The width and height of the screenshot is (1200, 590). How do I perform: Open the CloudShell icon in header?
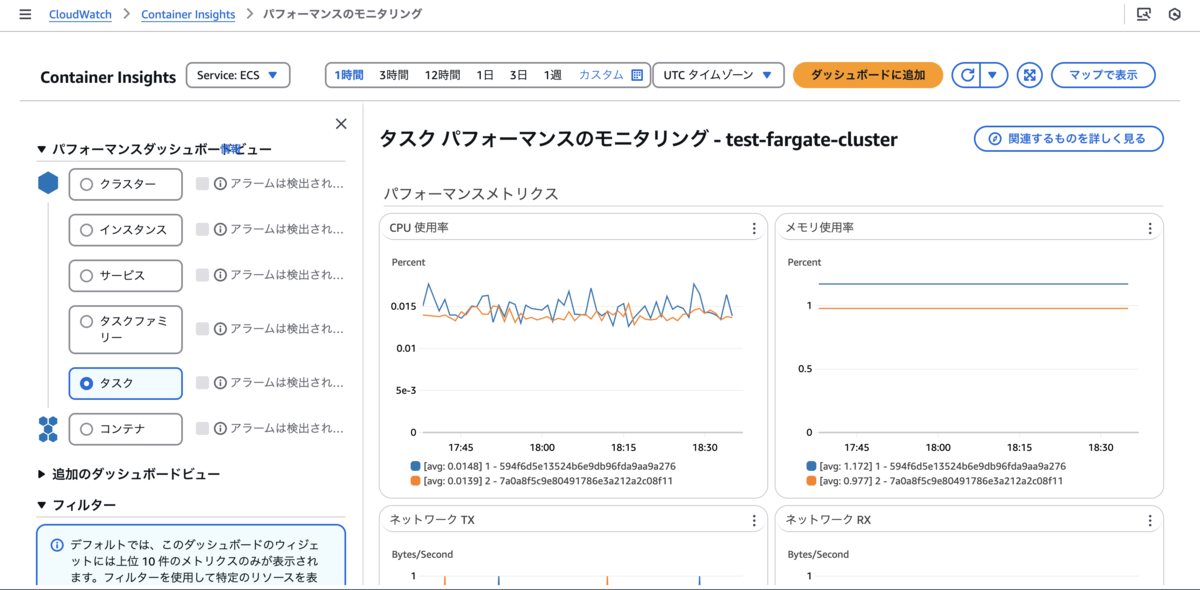1144,15
